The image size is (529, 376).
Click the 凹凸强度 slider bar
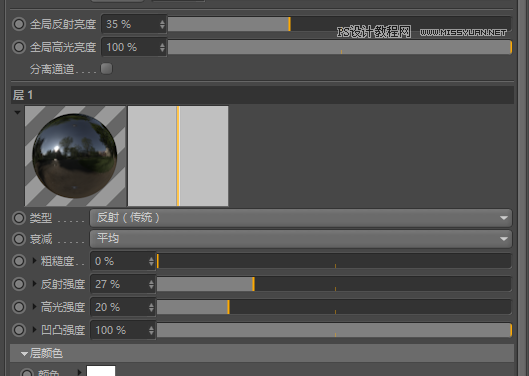334,330
